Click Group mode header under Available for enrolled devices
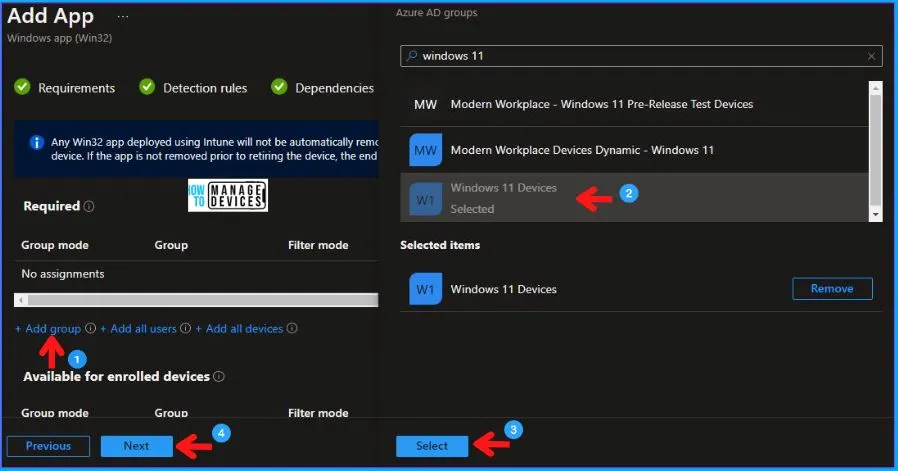898x471 pixels. pos(55,413)
